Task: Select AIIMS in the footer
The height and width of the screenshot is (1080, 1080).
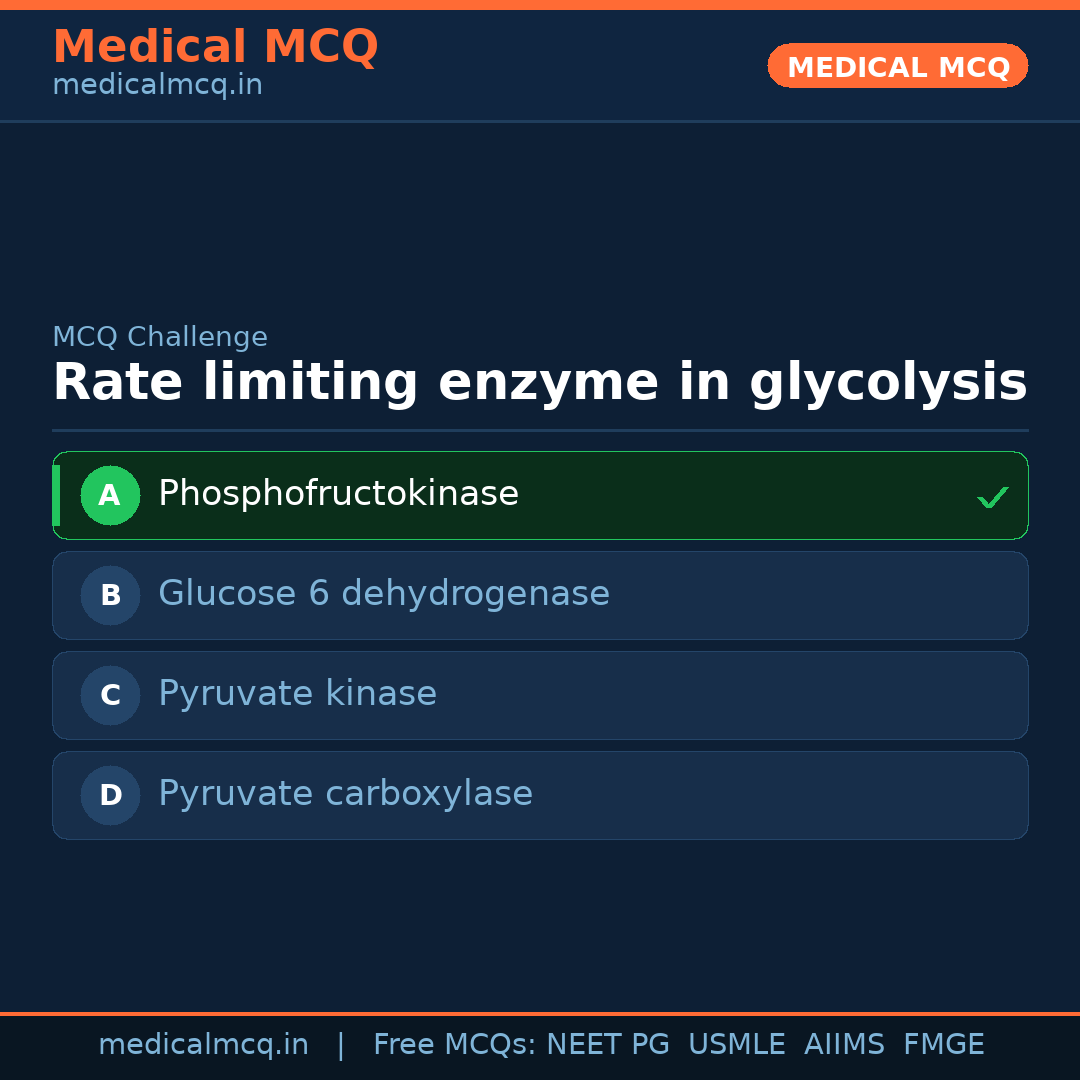Action: click(x=844, y=1045)
